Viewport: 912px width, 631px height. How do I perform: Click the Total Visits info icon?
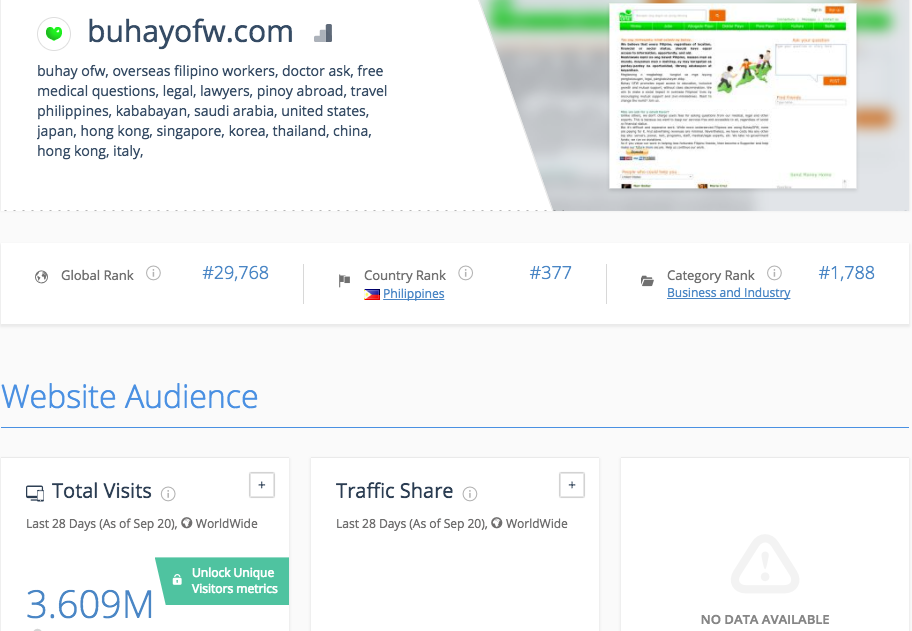(168, 494)
